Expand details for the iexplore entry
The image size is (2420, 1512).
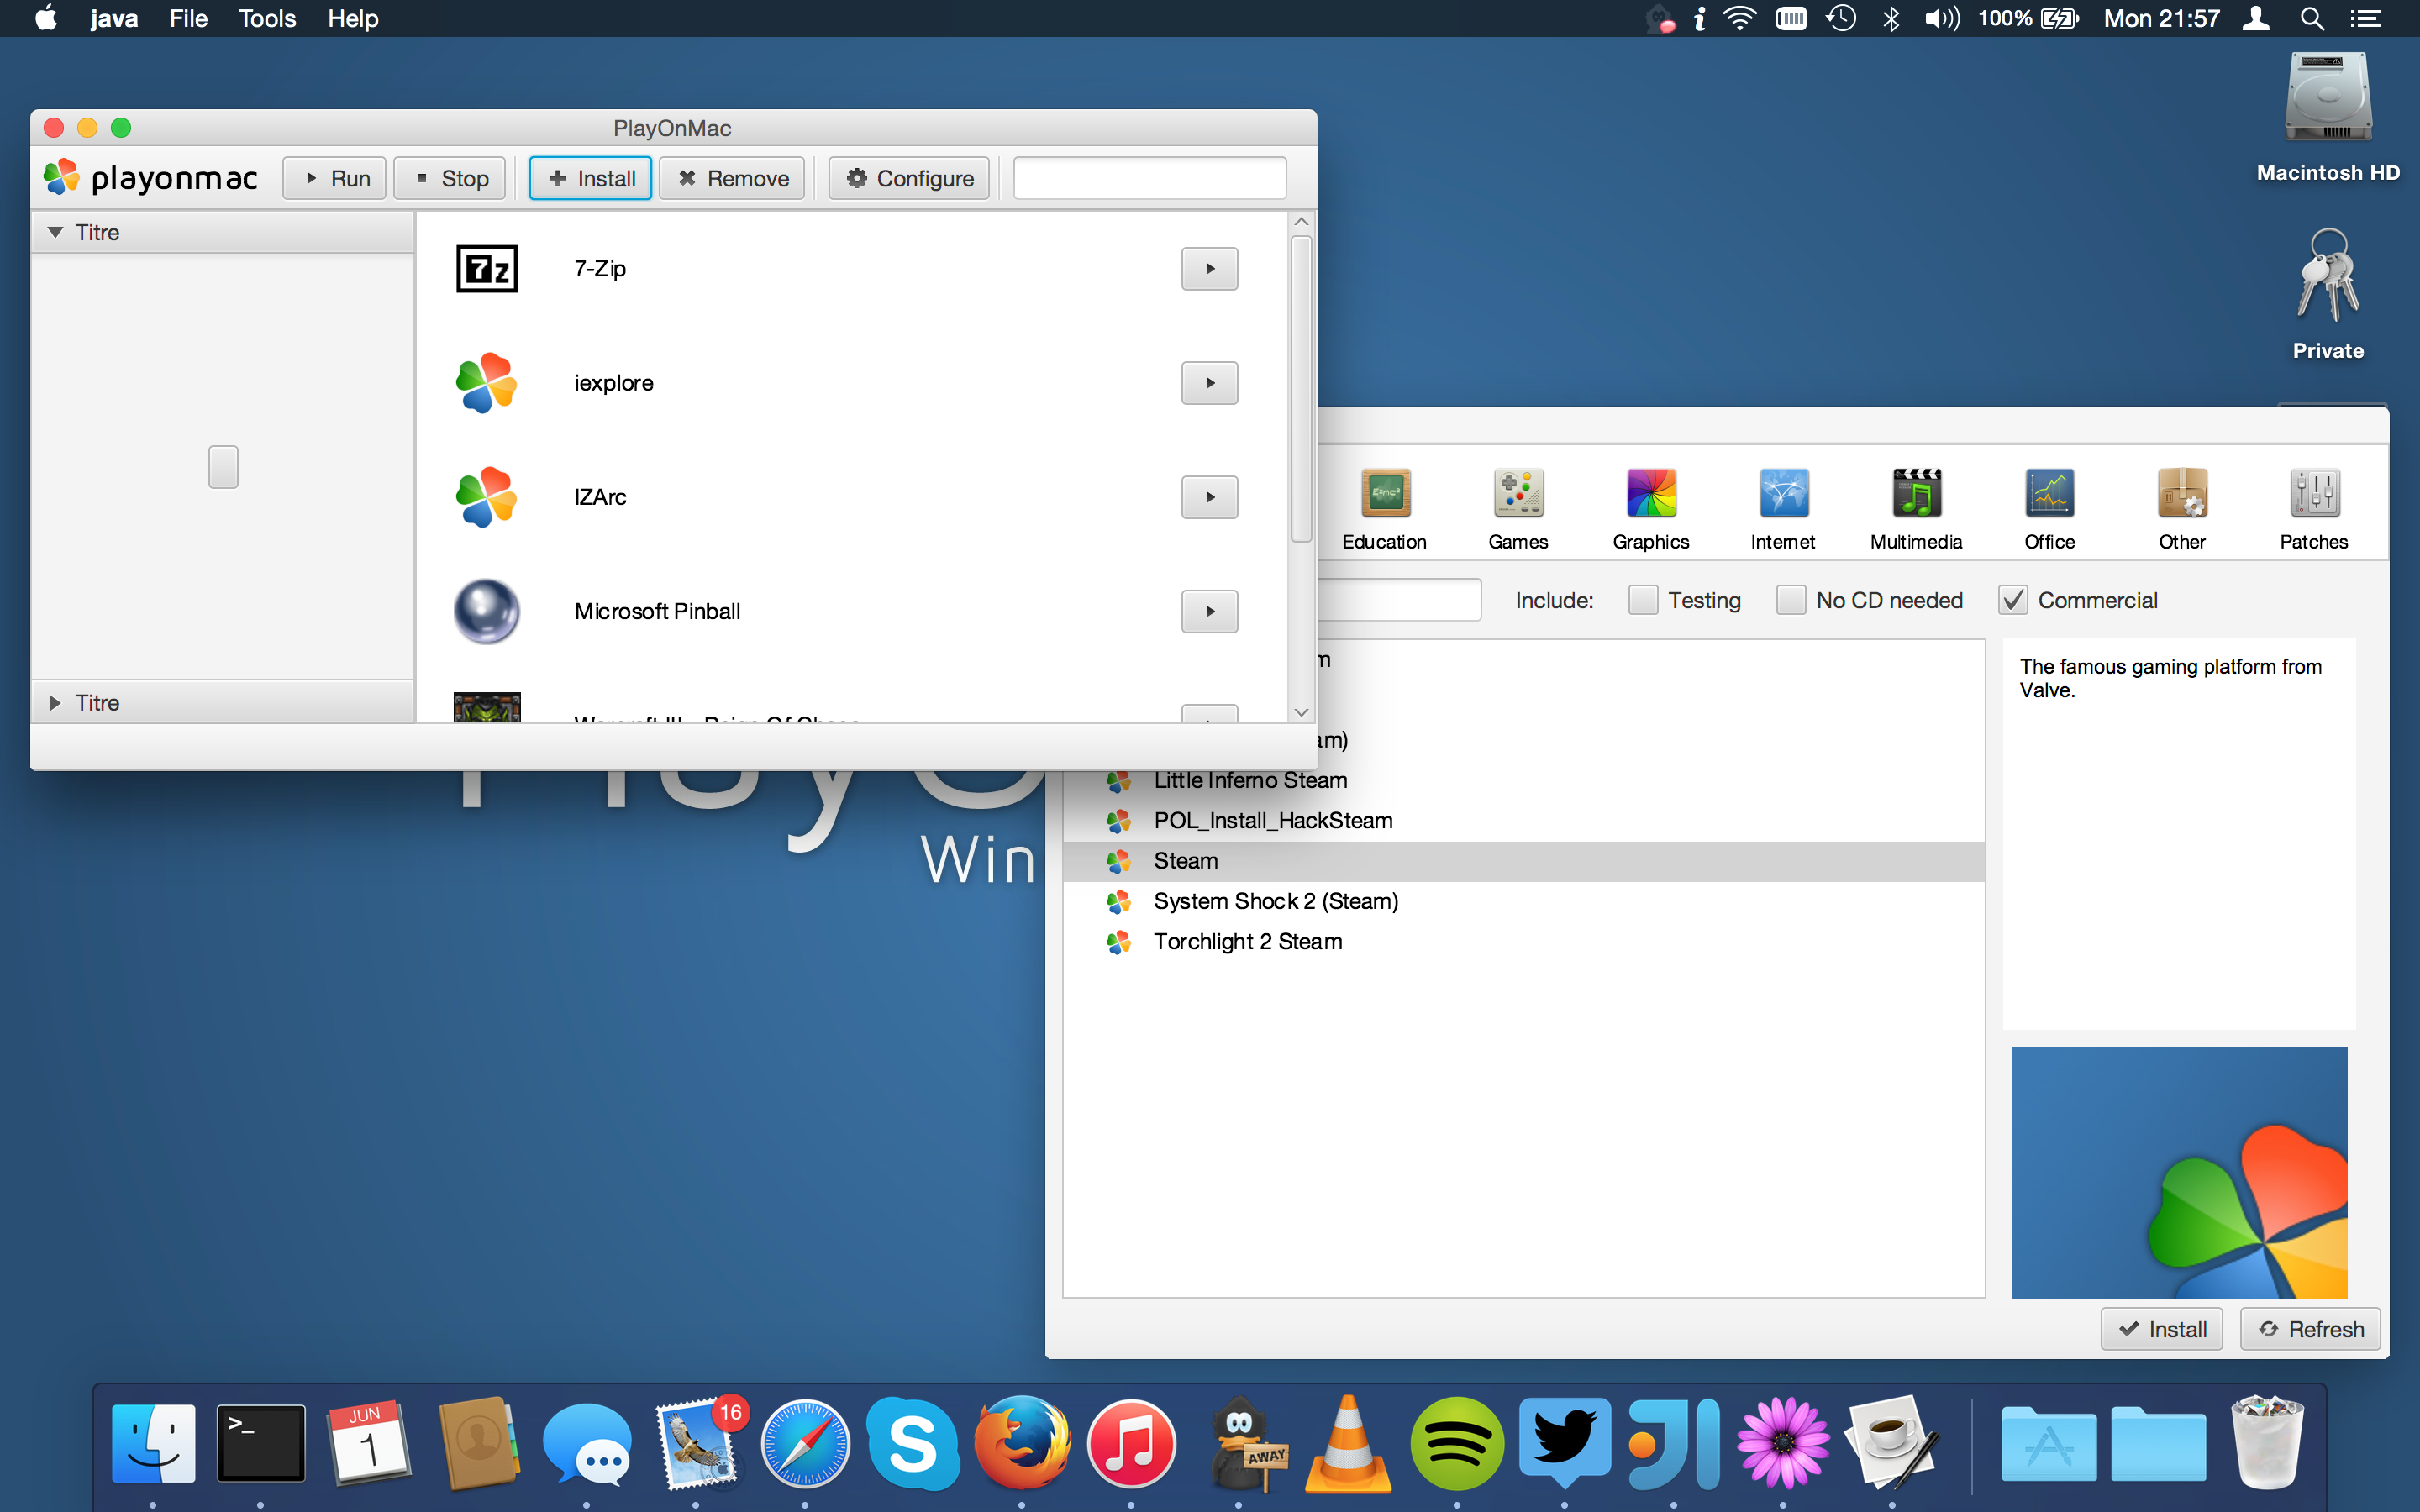point(1209,382)
